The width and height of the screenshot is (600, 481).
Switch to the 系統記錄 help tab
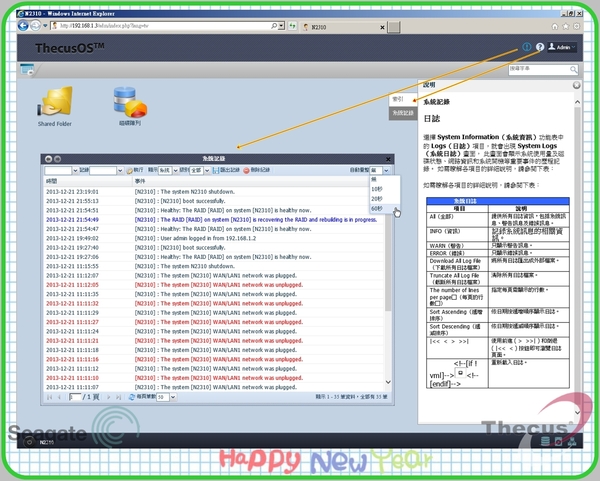[401, 113]
